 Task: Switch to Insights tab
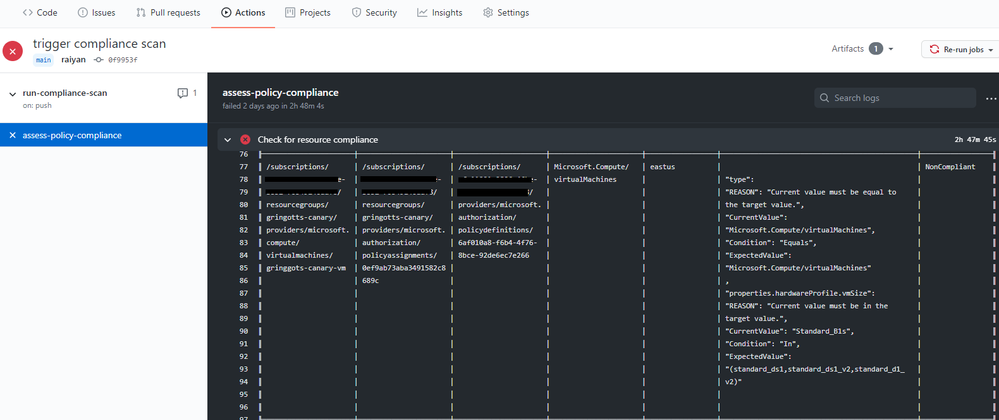pos(440,13)
